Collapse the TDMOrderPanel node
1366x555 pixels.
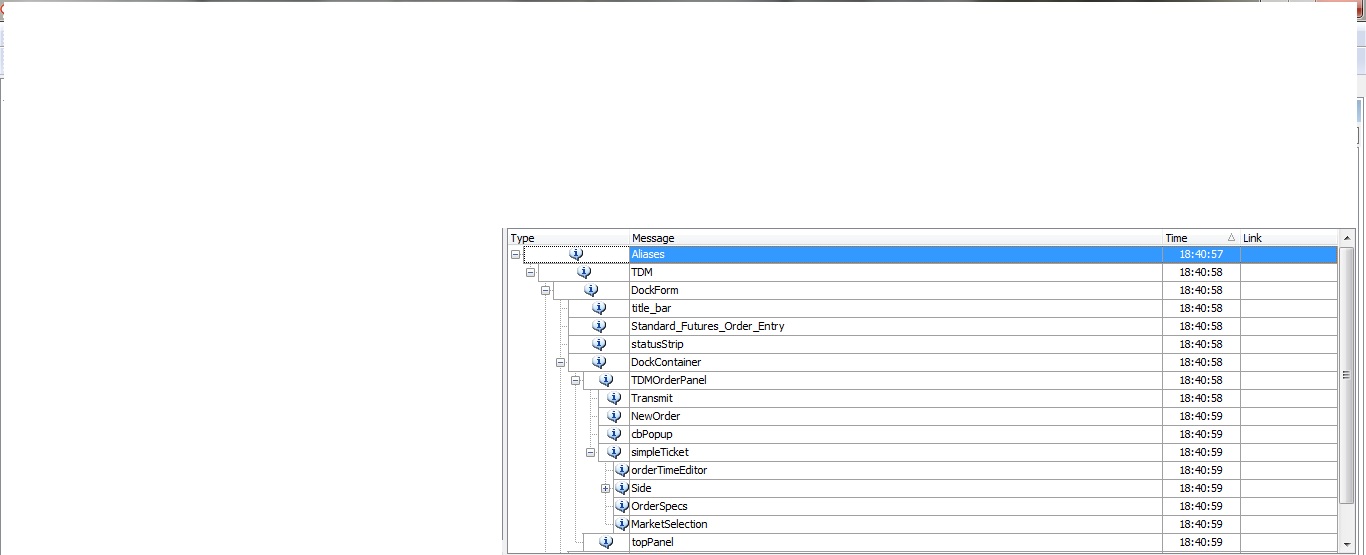[x=575, y=381]
